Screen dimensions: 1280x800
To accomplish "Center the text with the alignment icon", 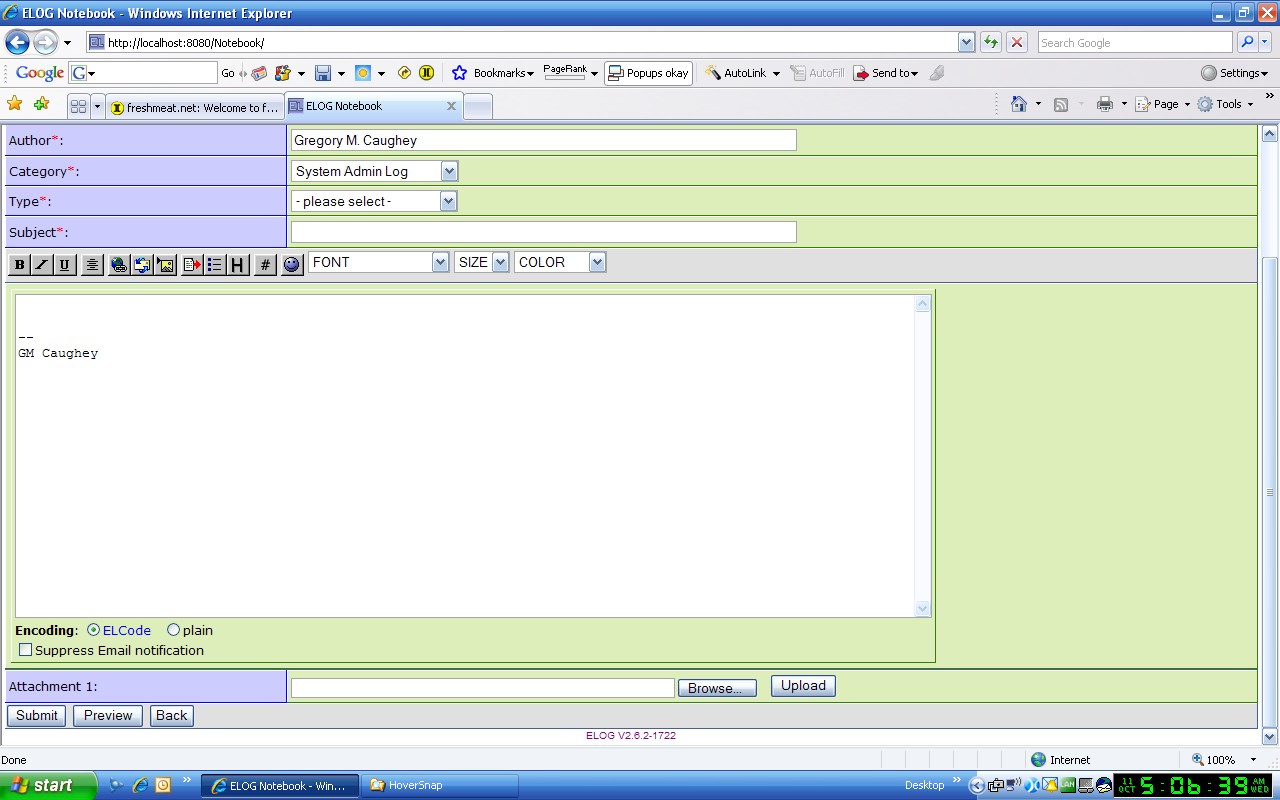I will (x=92, y=264).
